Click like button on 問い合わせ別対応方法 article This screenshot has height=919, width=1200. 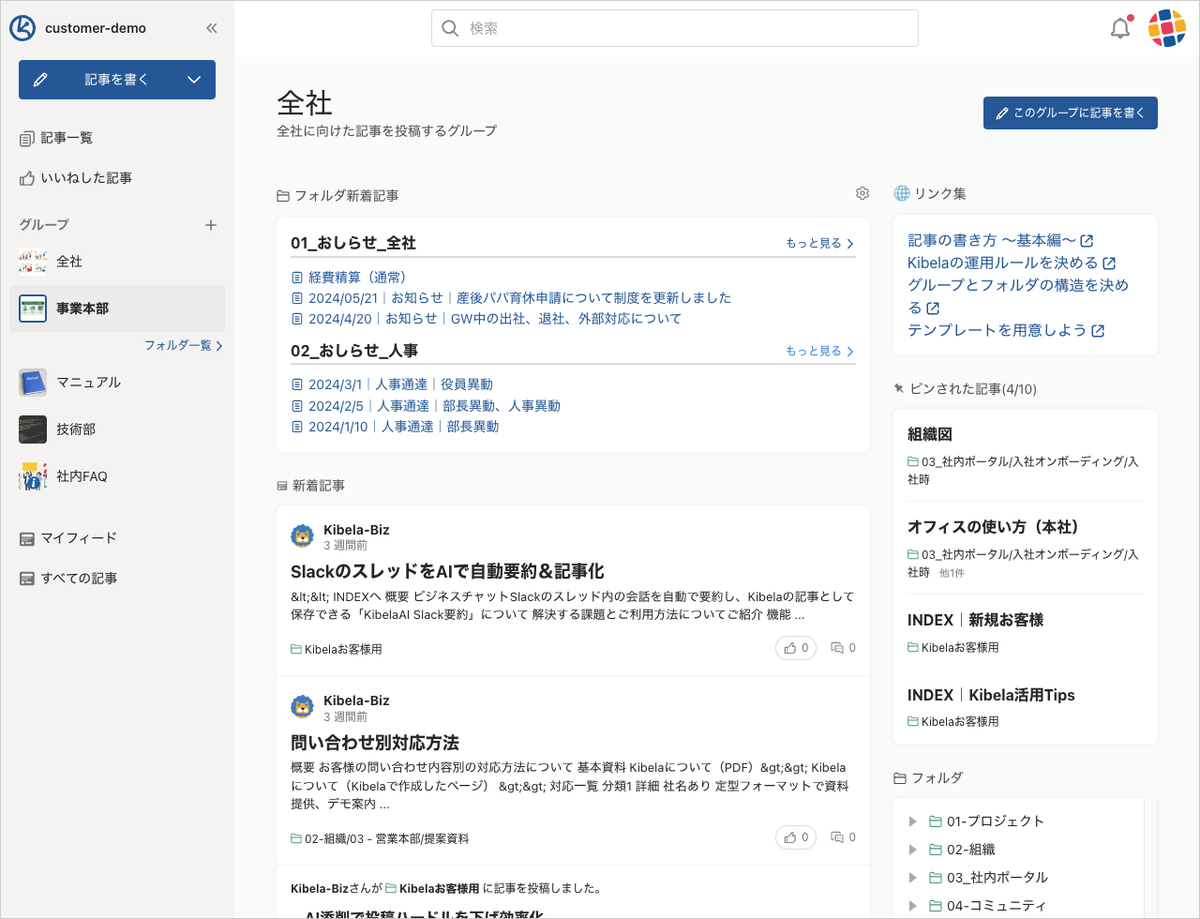[796, 838]
